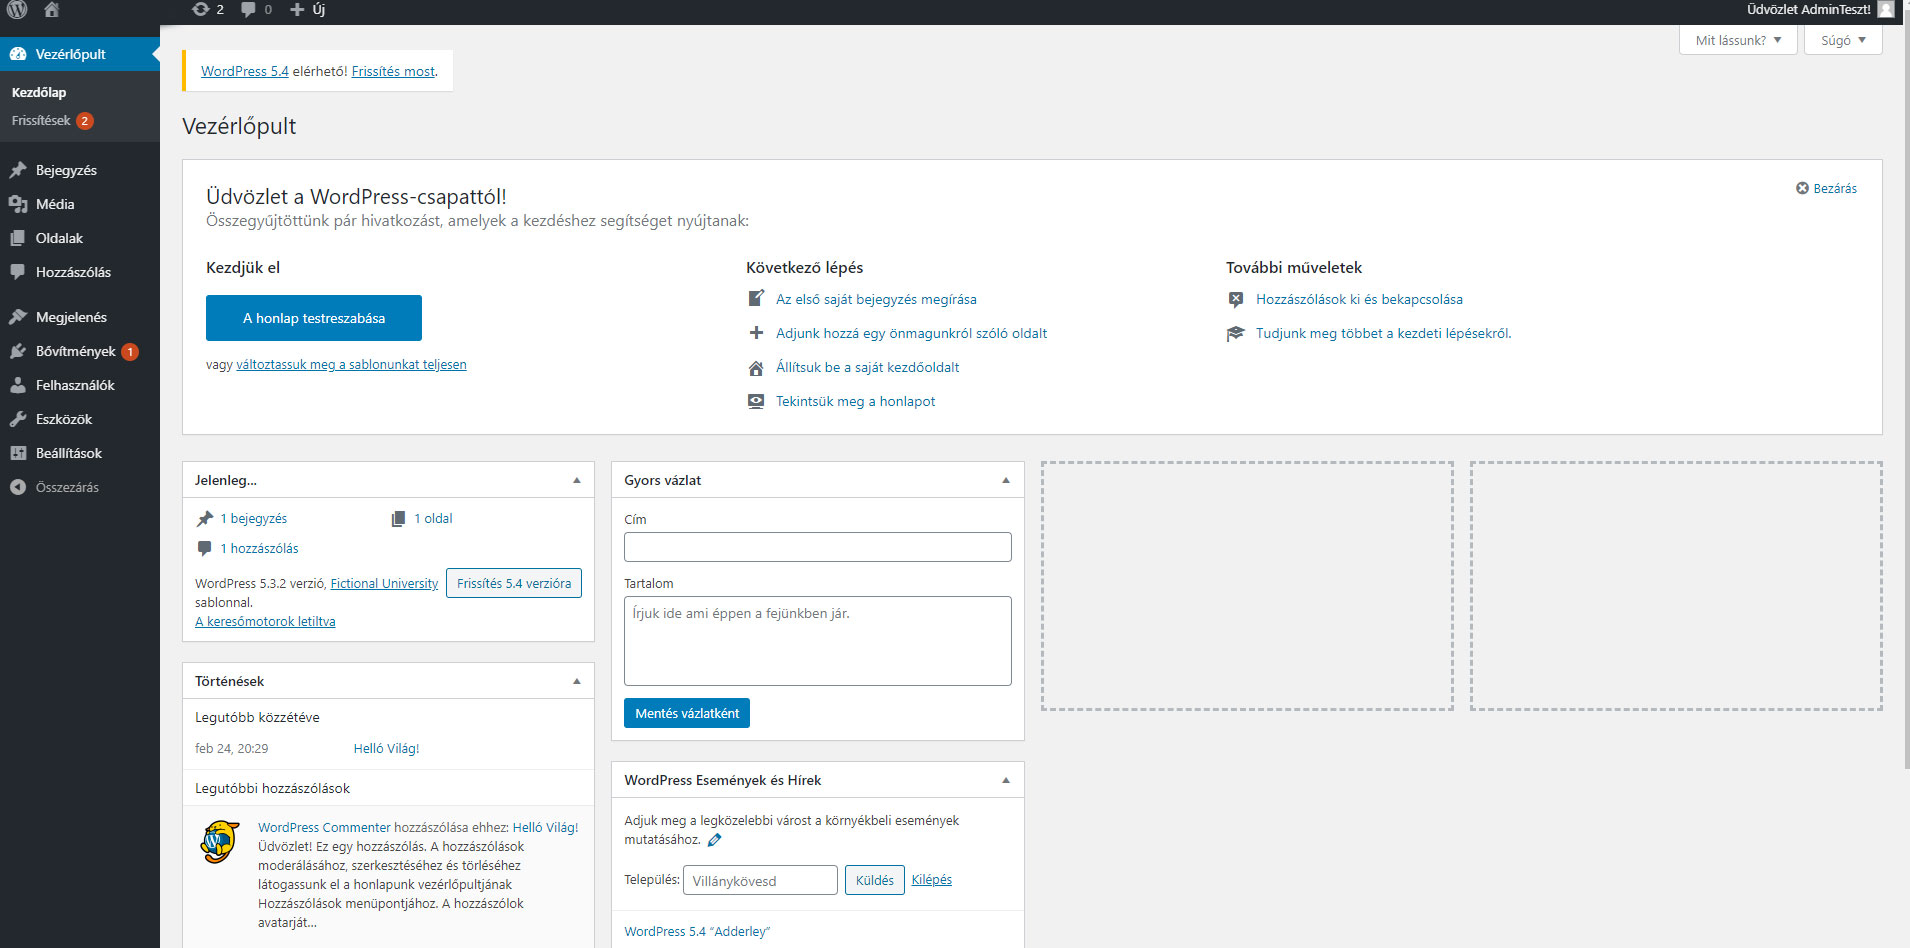Screen dimensions: 1910x948
Task: Click Frissítés 5.4 verzióra button
Action: click(x=514, y=583)
